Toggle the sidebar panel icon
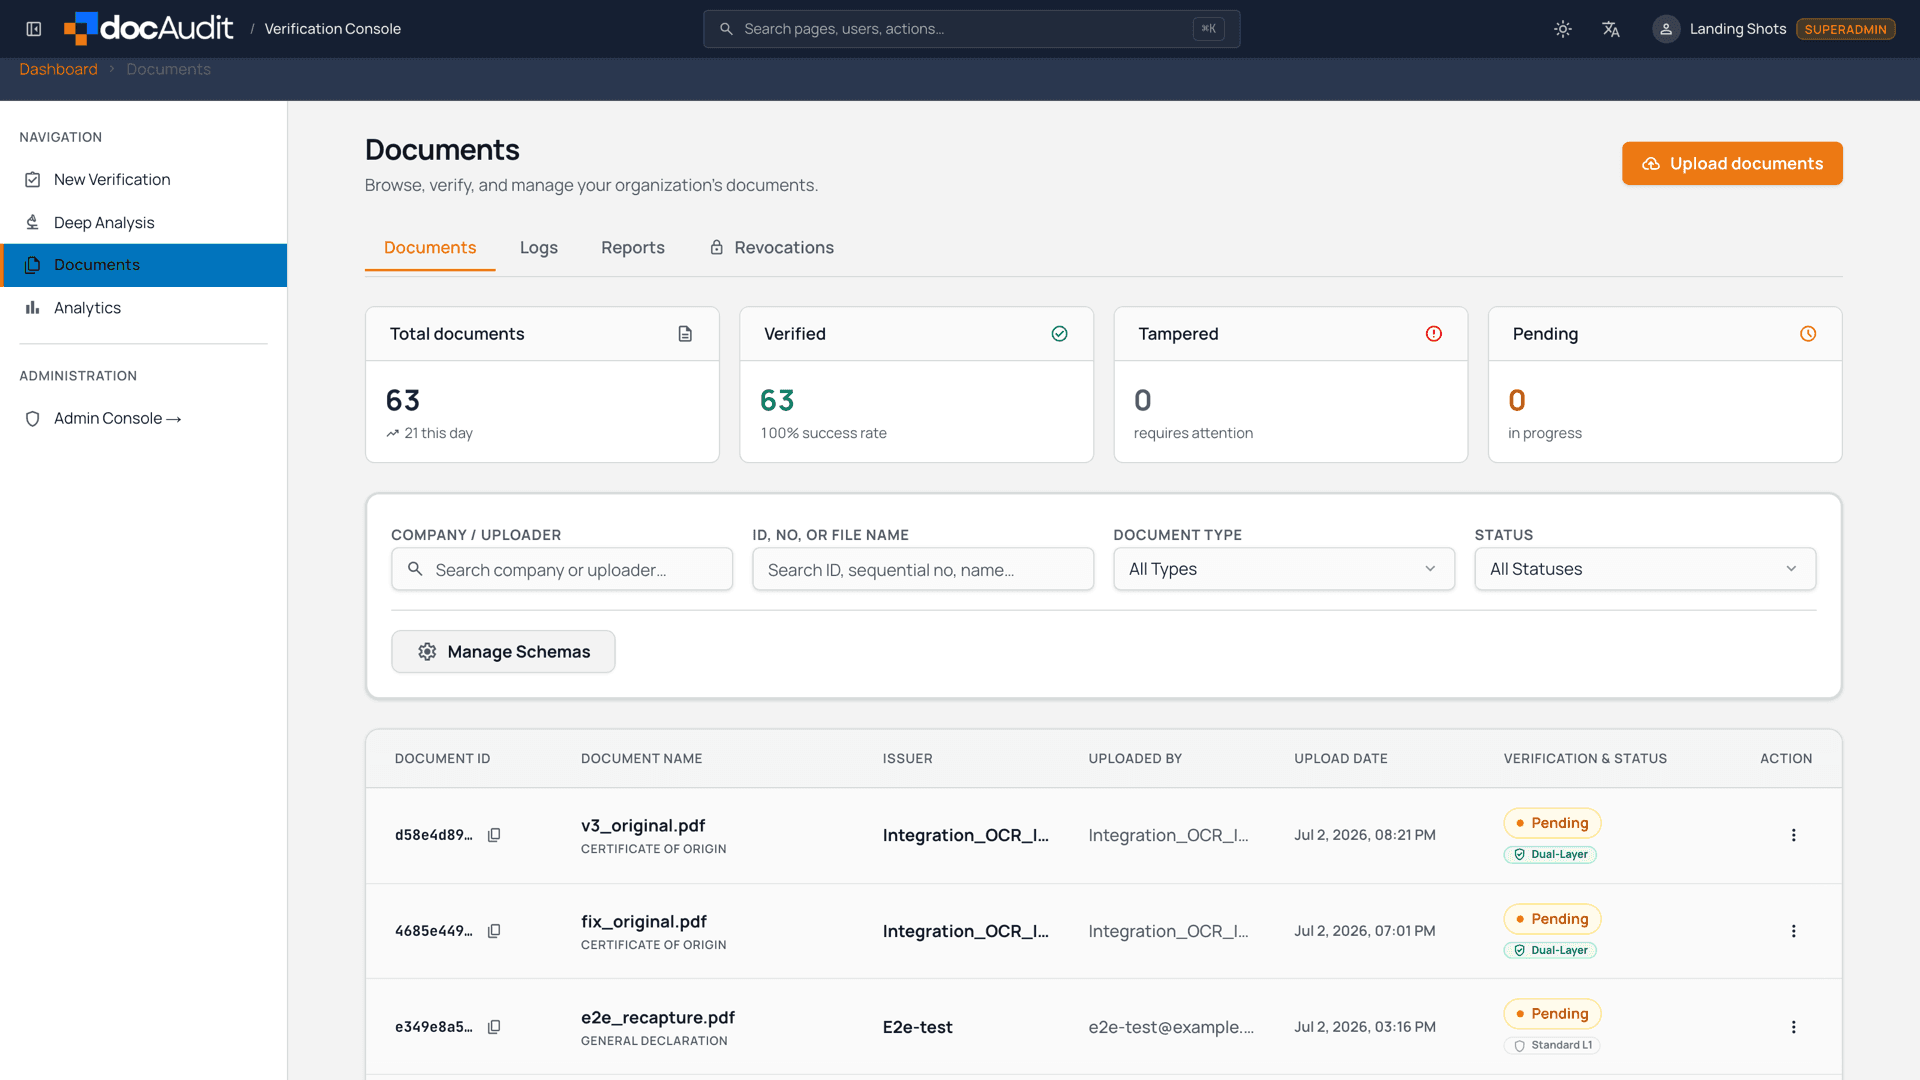 34,29
